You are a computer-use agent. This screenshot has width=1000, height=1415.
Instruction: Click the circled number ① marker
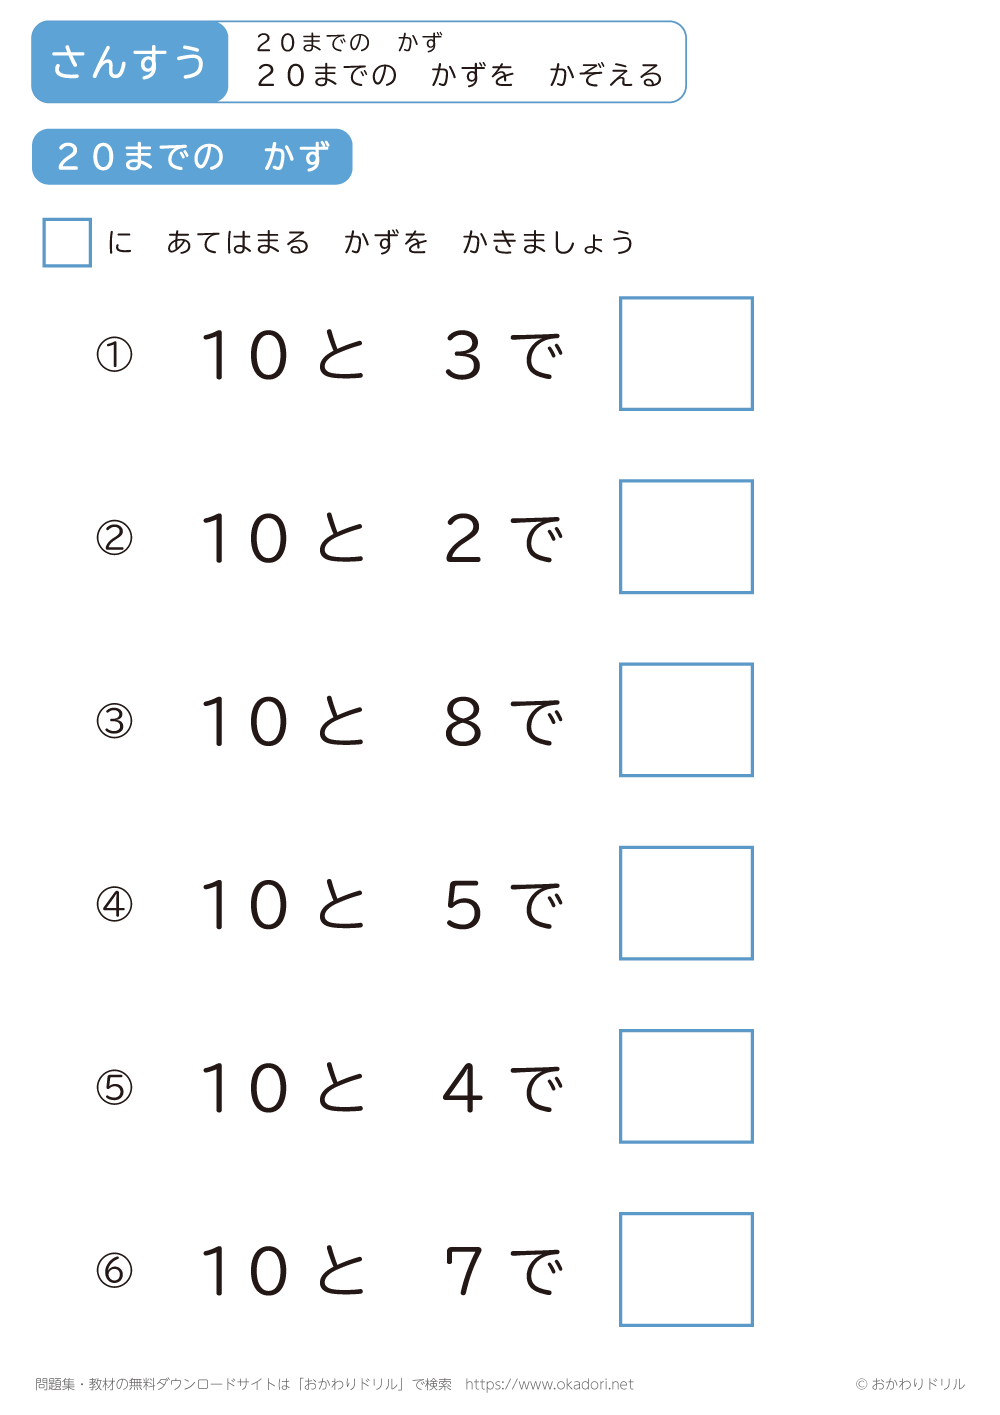tap(114, 355)
